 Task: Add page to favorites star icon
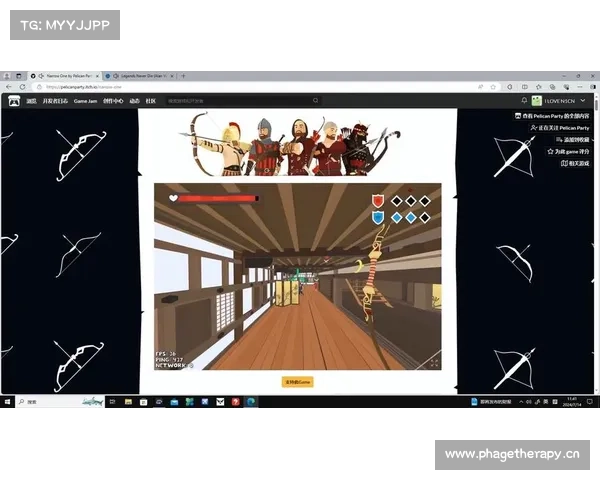click(493, 87)
